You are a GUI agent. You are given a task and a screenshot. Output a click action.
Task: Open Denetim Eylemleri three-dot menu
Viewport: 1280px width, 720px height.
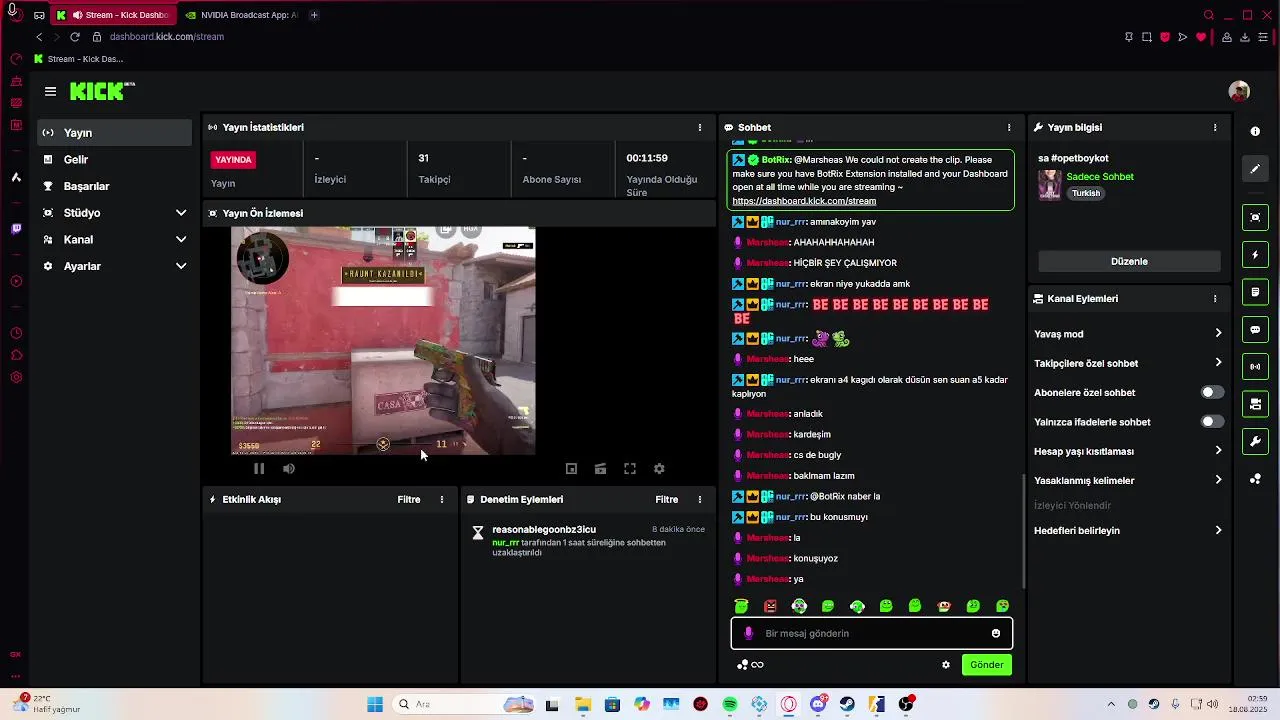tap(700, 499)
